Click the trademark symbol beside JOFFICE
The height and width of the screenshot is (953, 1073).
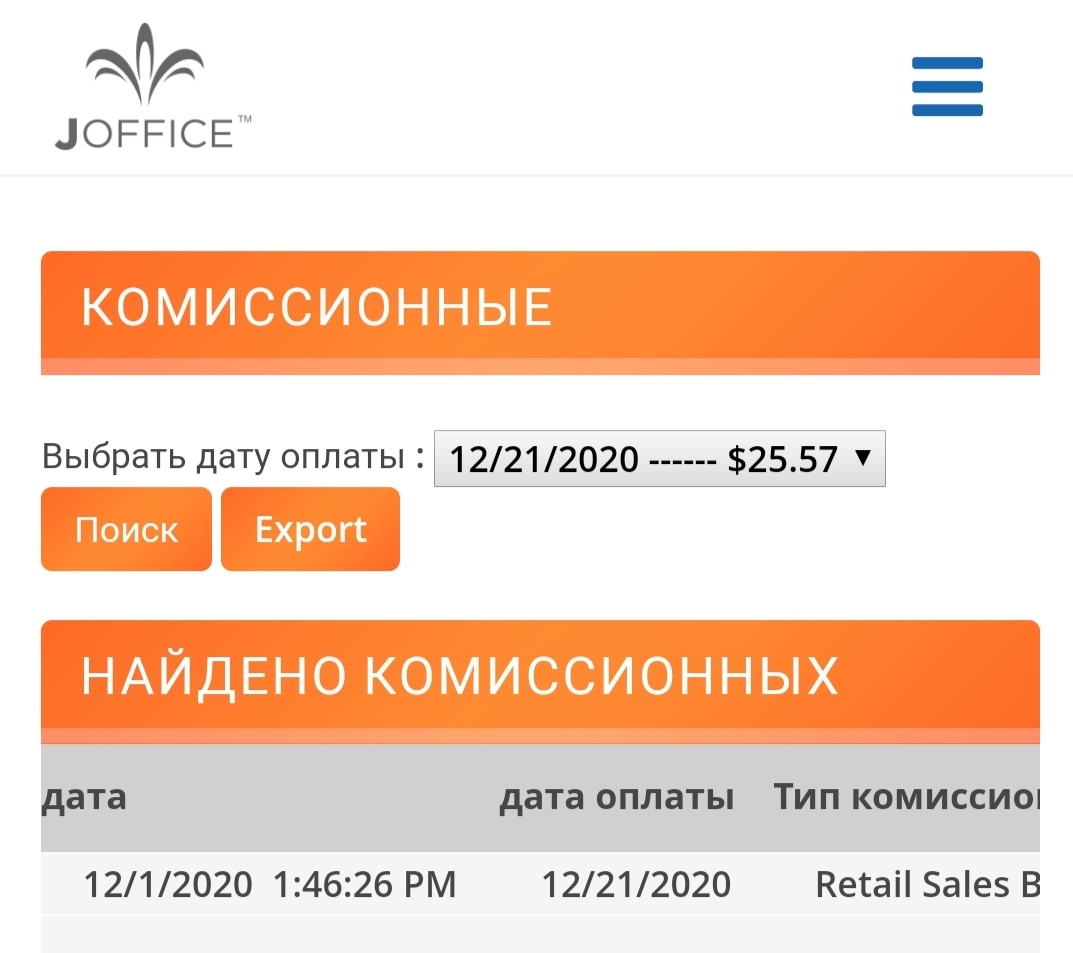pos(244,119)
